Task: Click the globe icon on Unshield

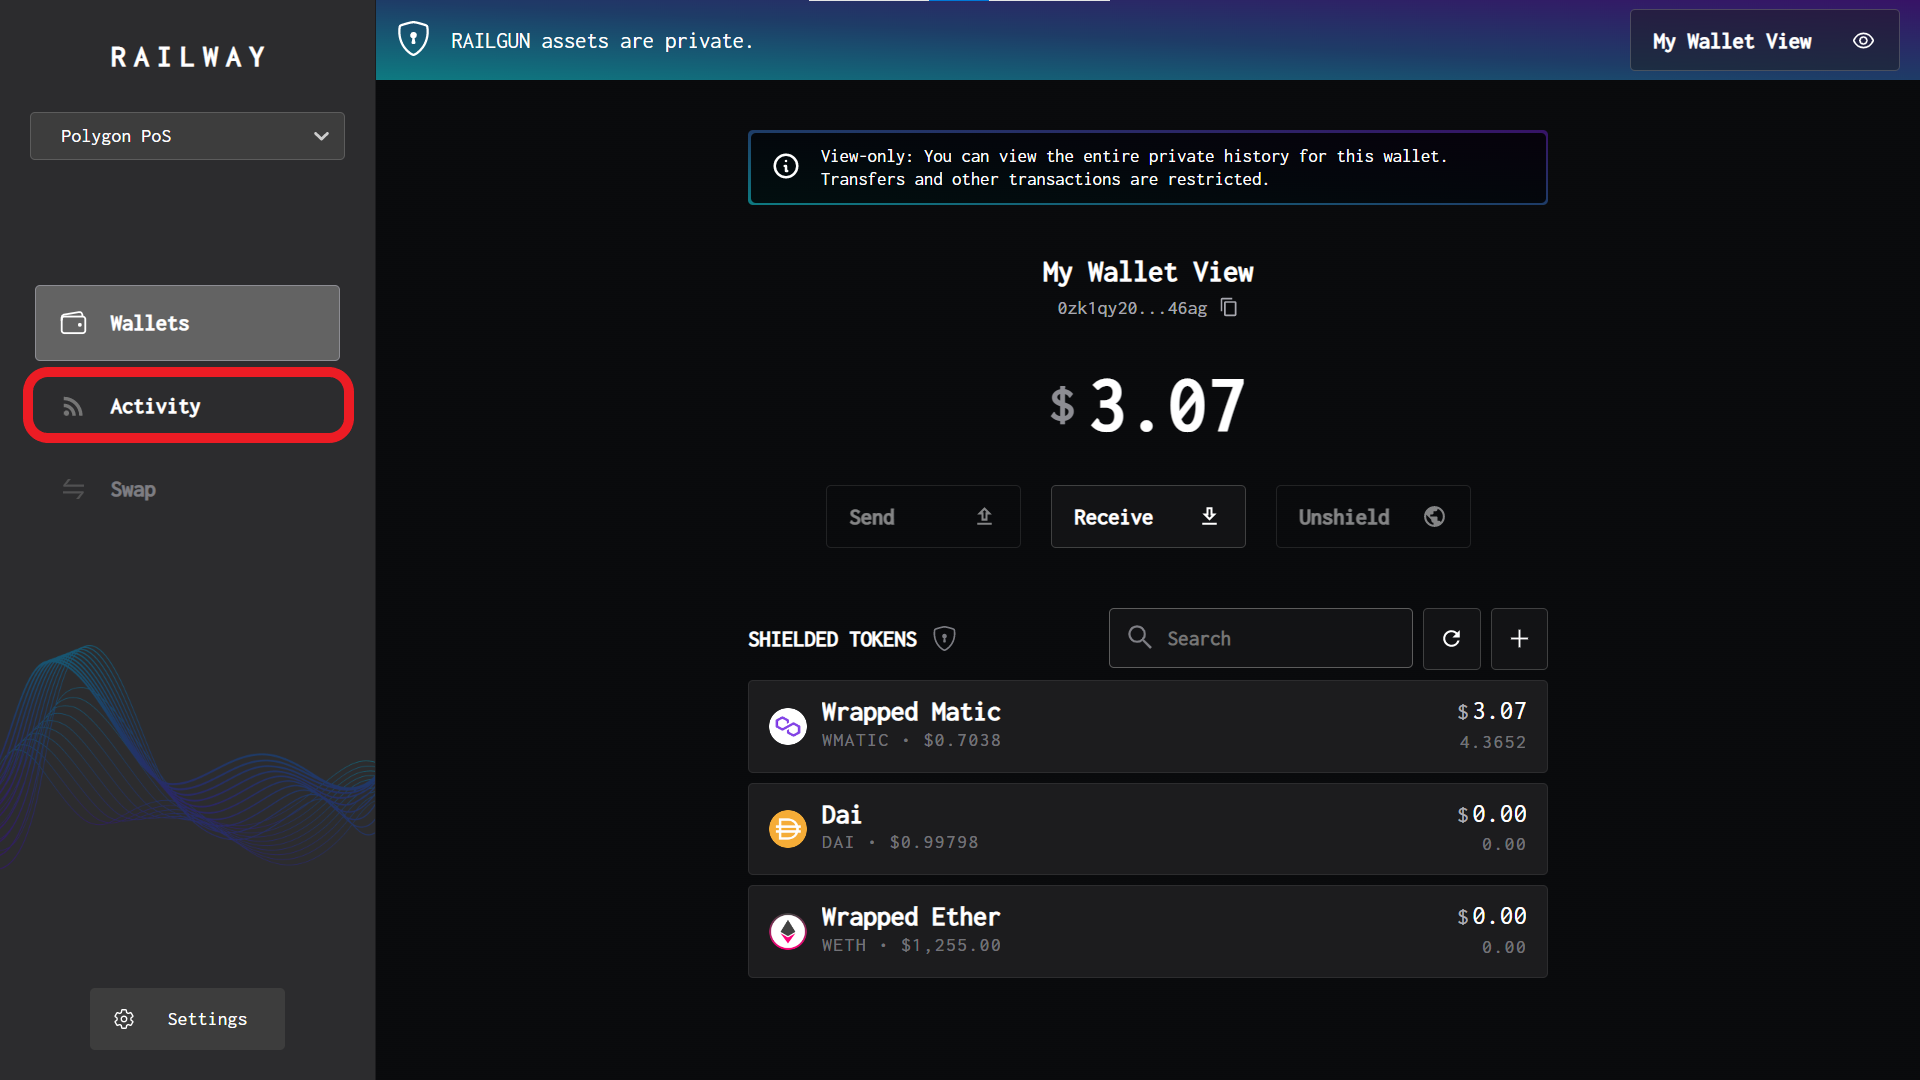Action: pyautogui.click(x=1434, y=516)
